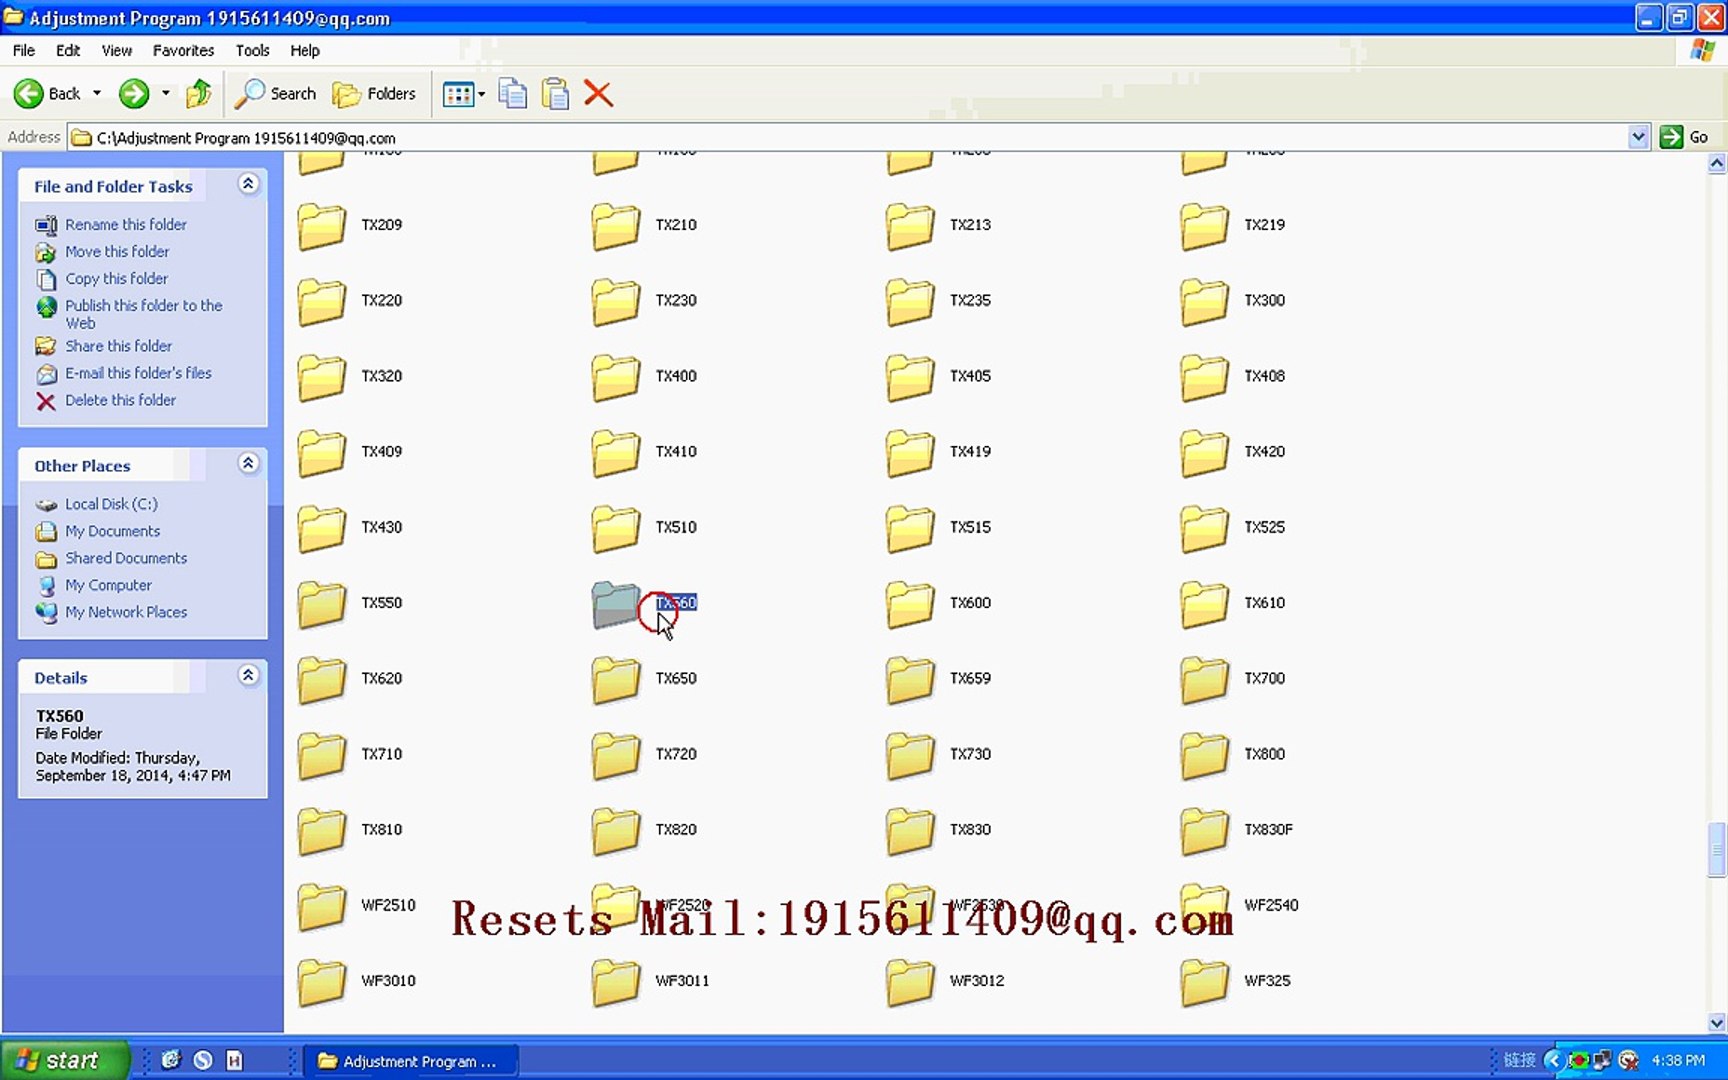Viewport: 1728px width, 1080px height.
Task: Open the View menu
Action: pos(117,50)
